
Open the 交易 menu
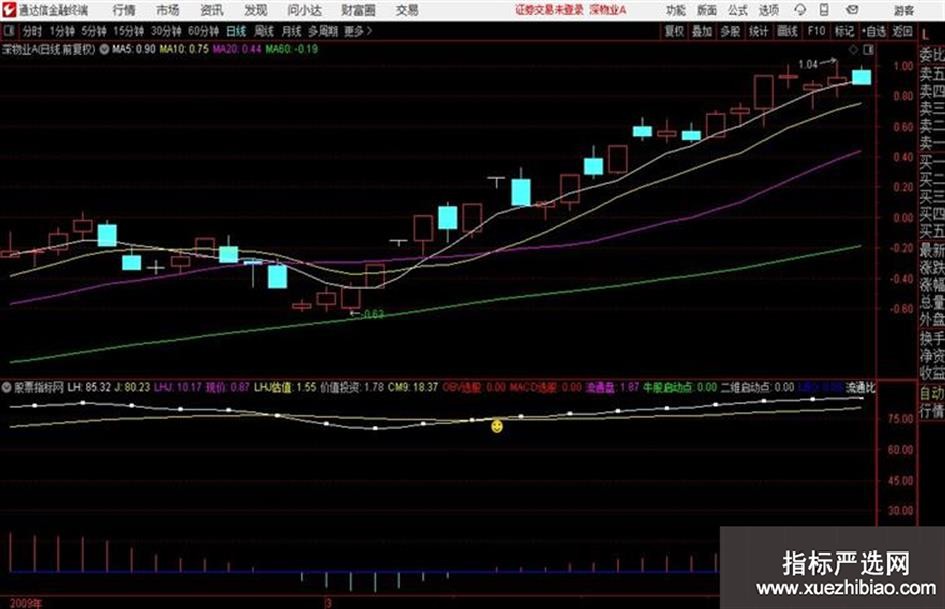click(x=407, y=10)
